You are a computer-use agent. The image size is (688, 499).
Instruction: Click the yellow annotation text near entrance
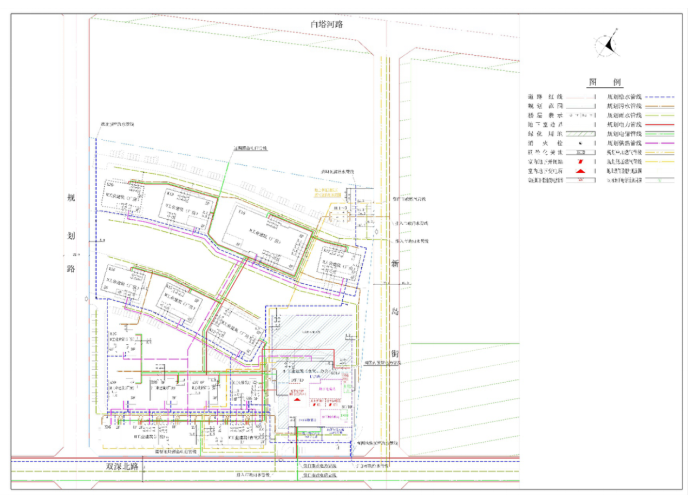coord(327,192)
